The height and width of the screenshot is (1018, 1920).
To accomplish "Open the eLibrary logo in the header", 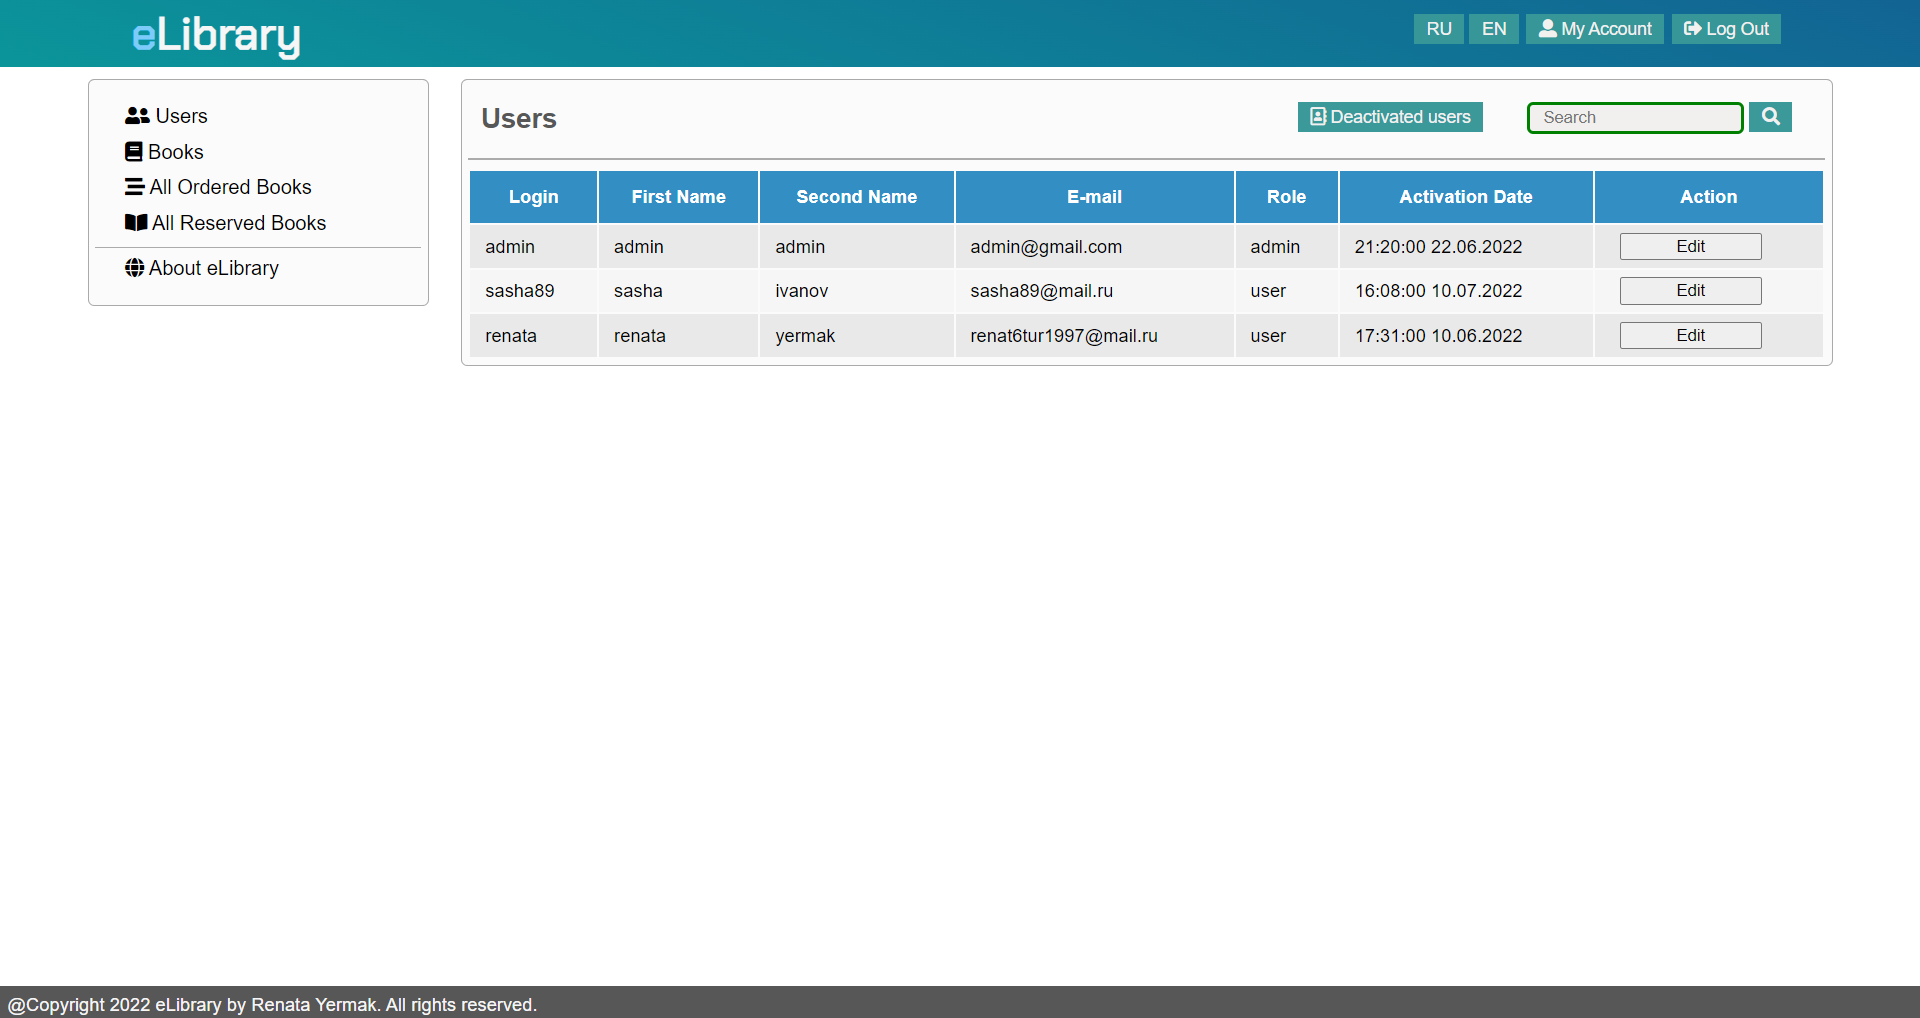I will point(214,35).
